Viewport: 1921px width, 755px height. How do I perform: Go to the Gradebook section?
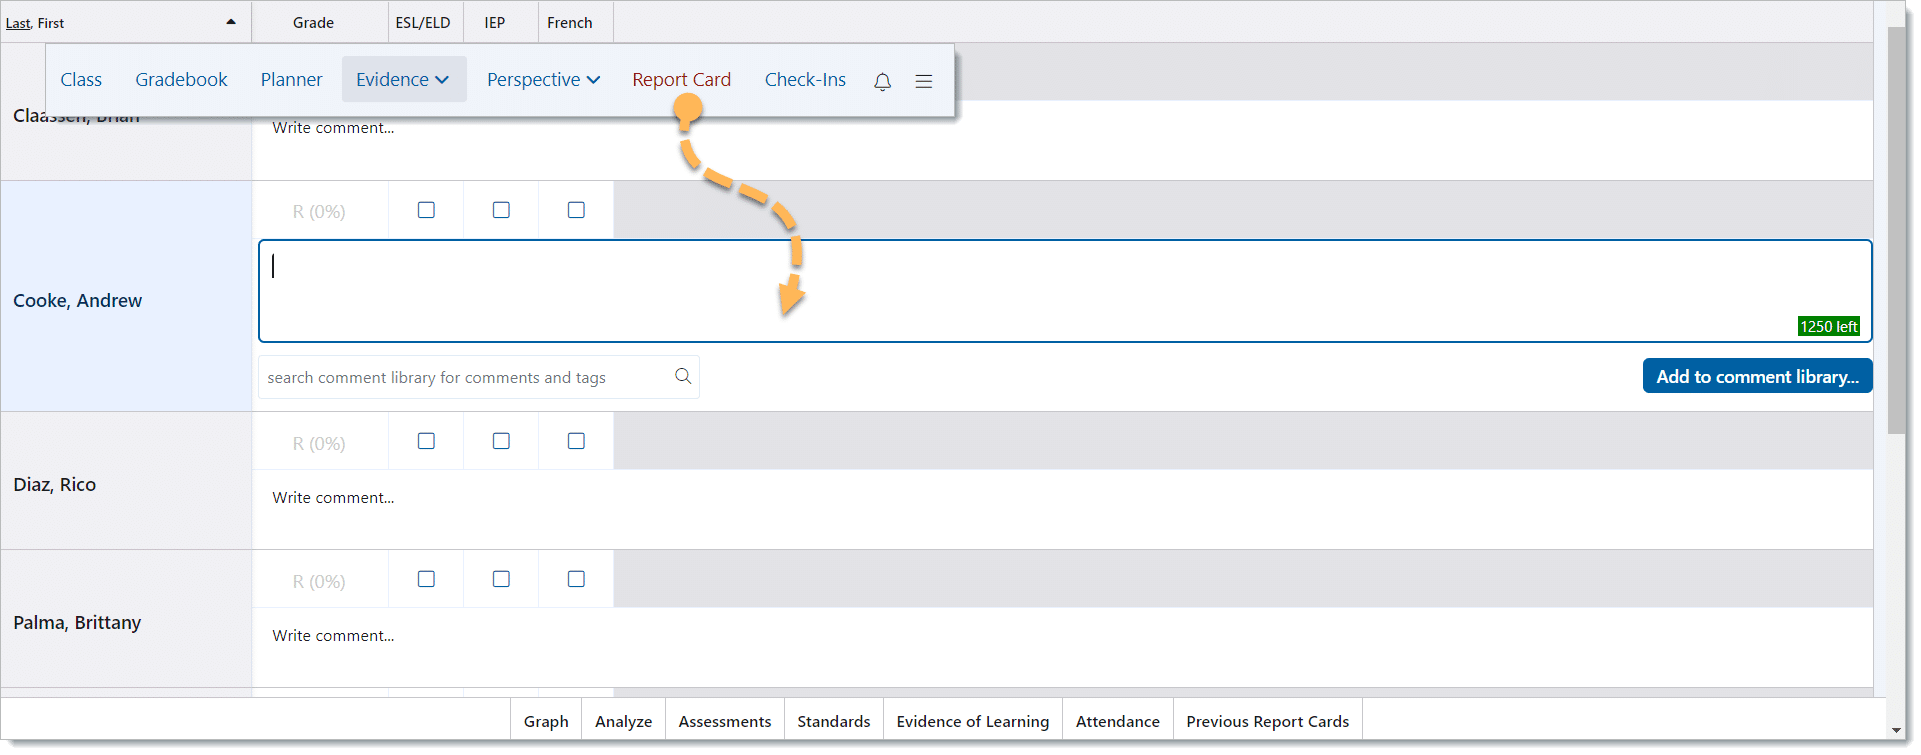click(x=181, y=80)
